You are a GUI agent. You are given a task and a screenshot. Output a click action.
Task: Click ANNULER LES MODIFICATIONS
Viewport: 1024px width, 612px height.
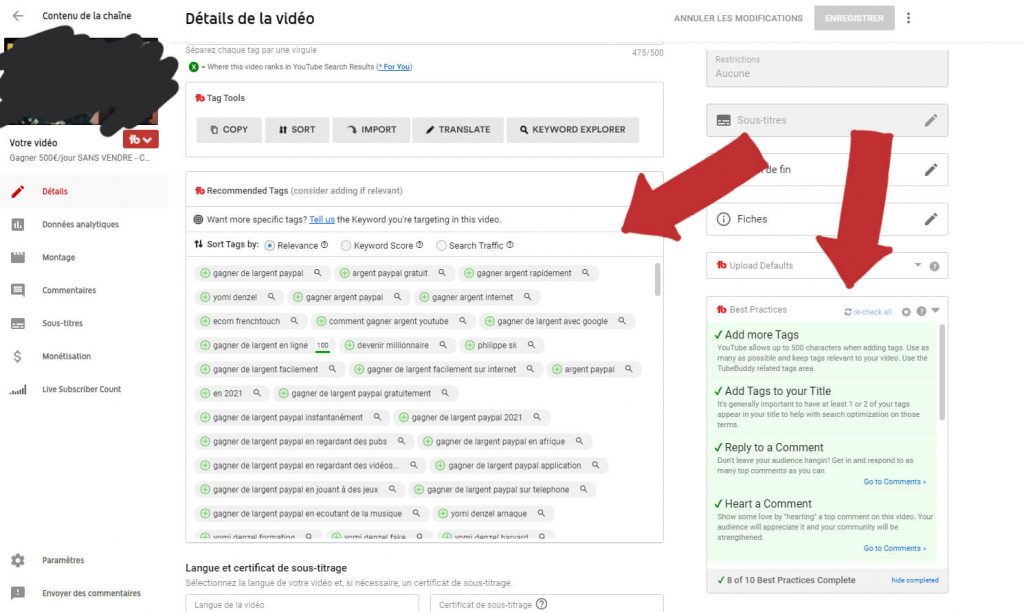738,18
